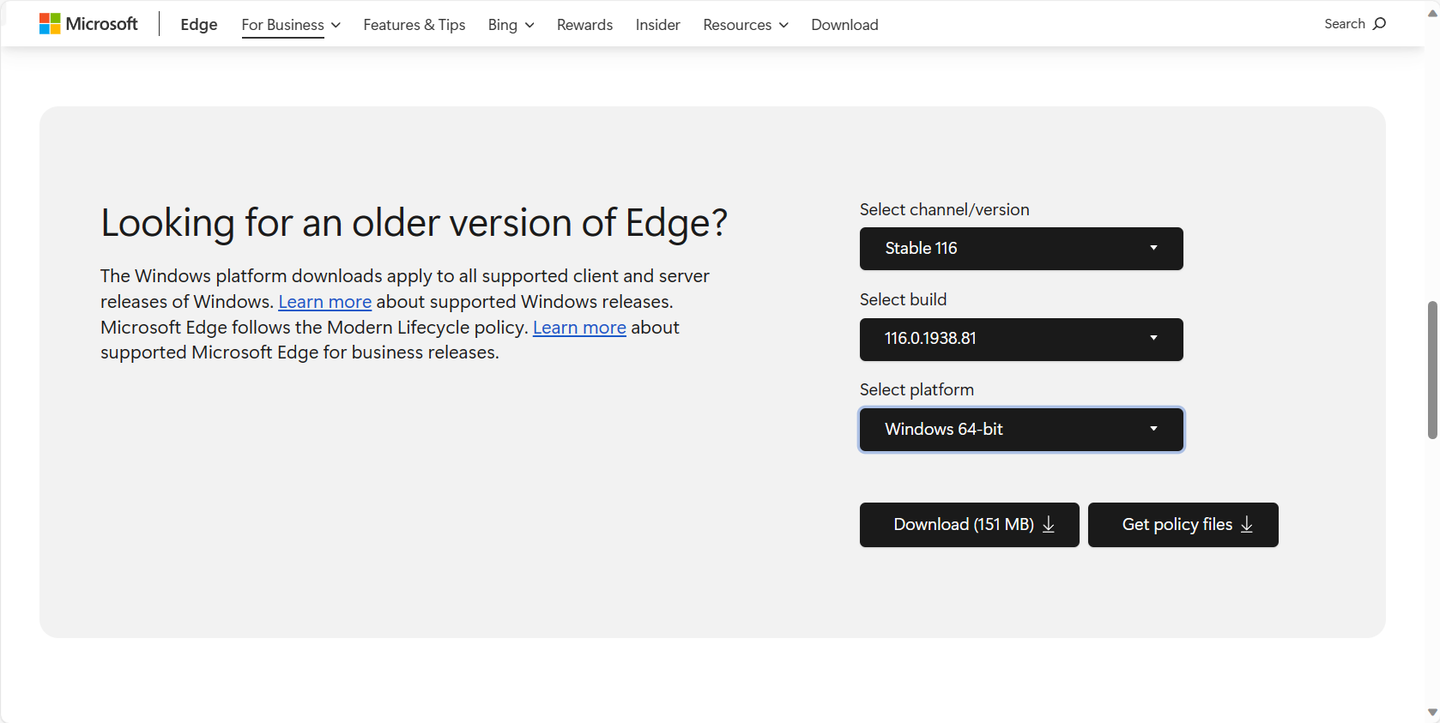The width and height of the screenshot is (1440, 723).
Task: Expand the For Business menu
Action: pyautogui.click(x=291, y=25)
